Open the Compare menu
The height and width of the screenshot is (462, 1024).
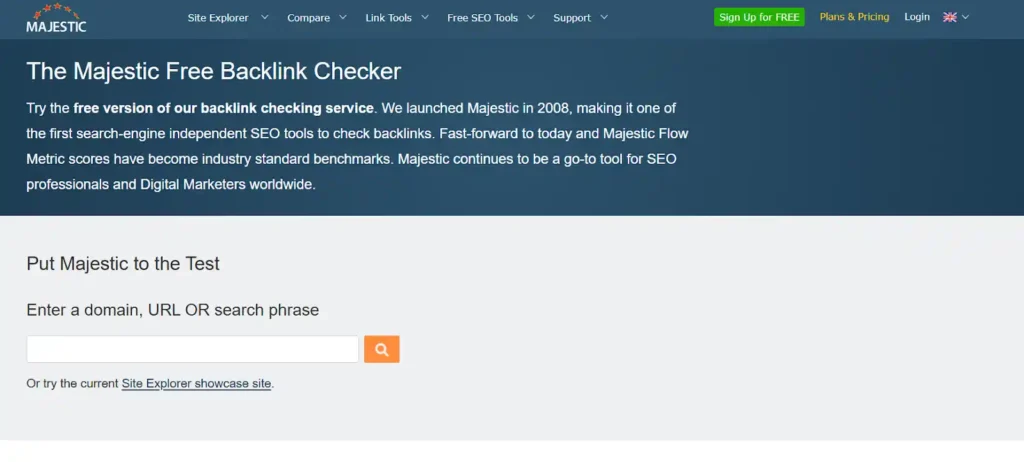(x=308, y=18)
